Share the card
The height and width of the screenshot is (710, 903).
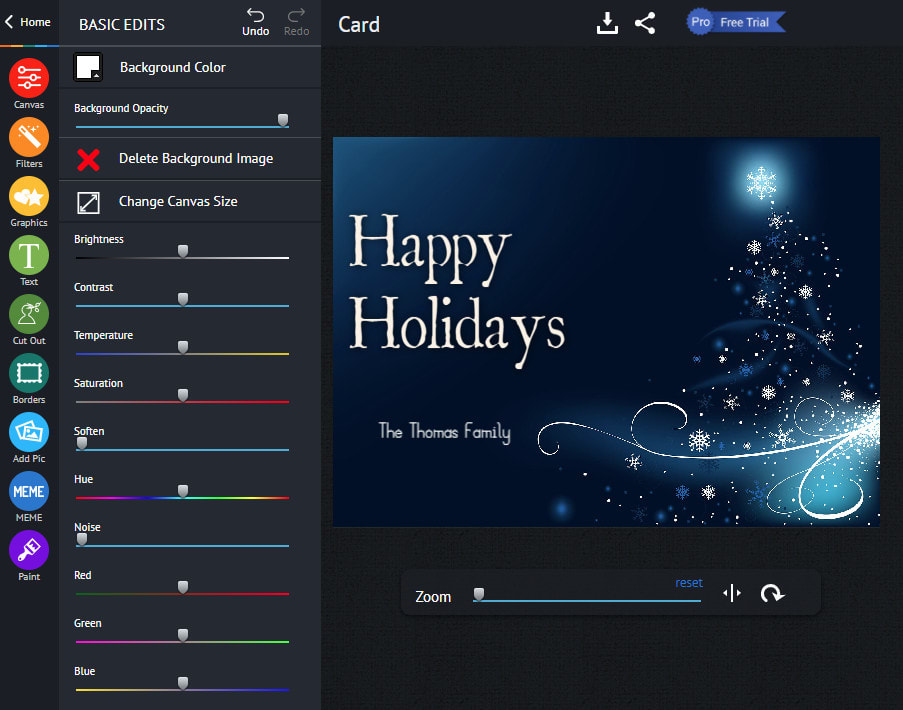coord(645,23)
